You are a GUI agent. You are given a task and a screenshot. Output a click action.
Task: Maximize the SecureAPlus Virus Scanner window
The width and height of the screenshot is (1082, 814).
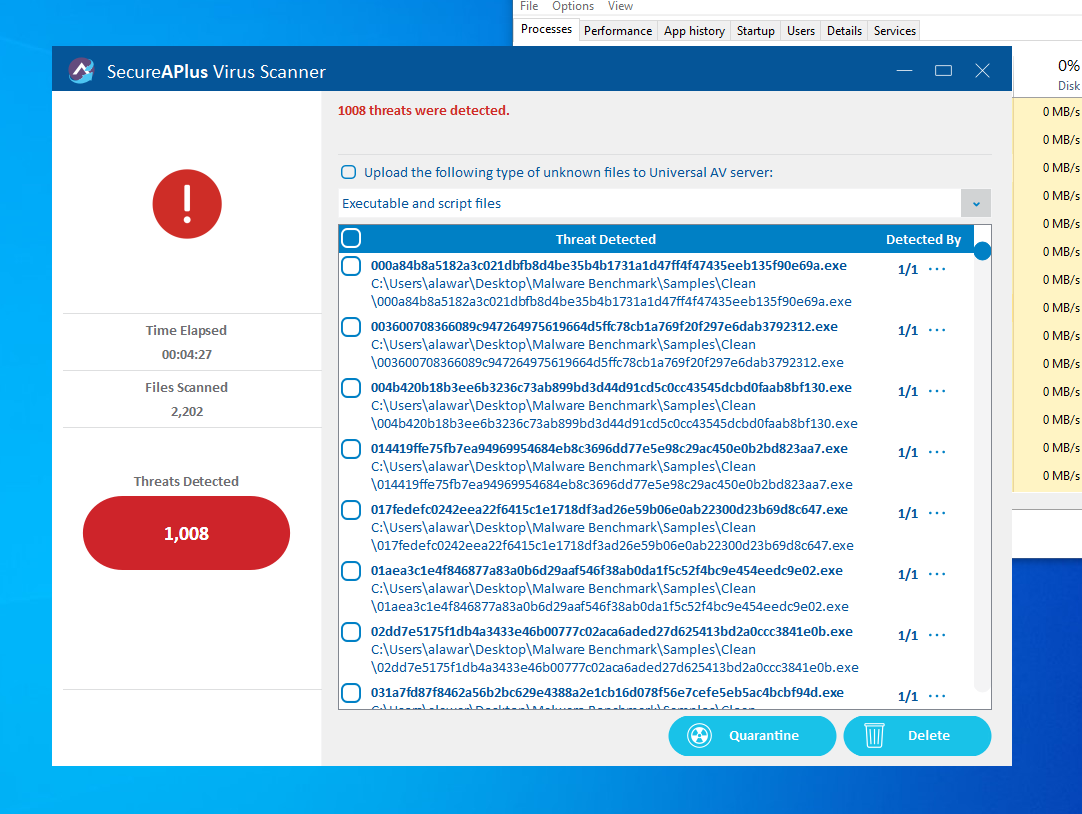pyautogui.click(x=943, y=70)
